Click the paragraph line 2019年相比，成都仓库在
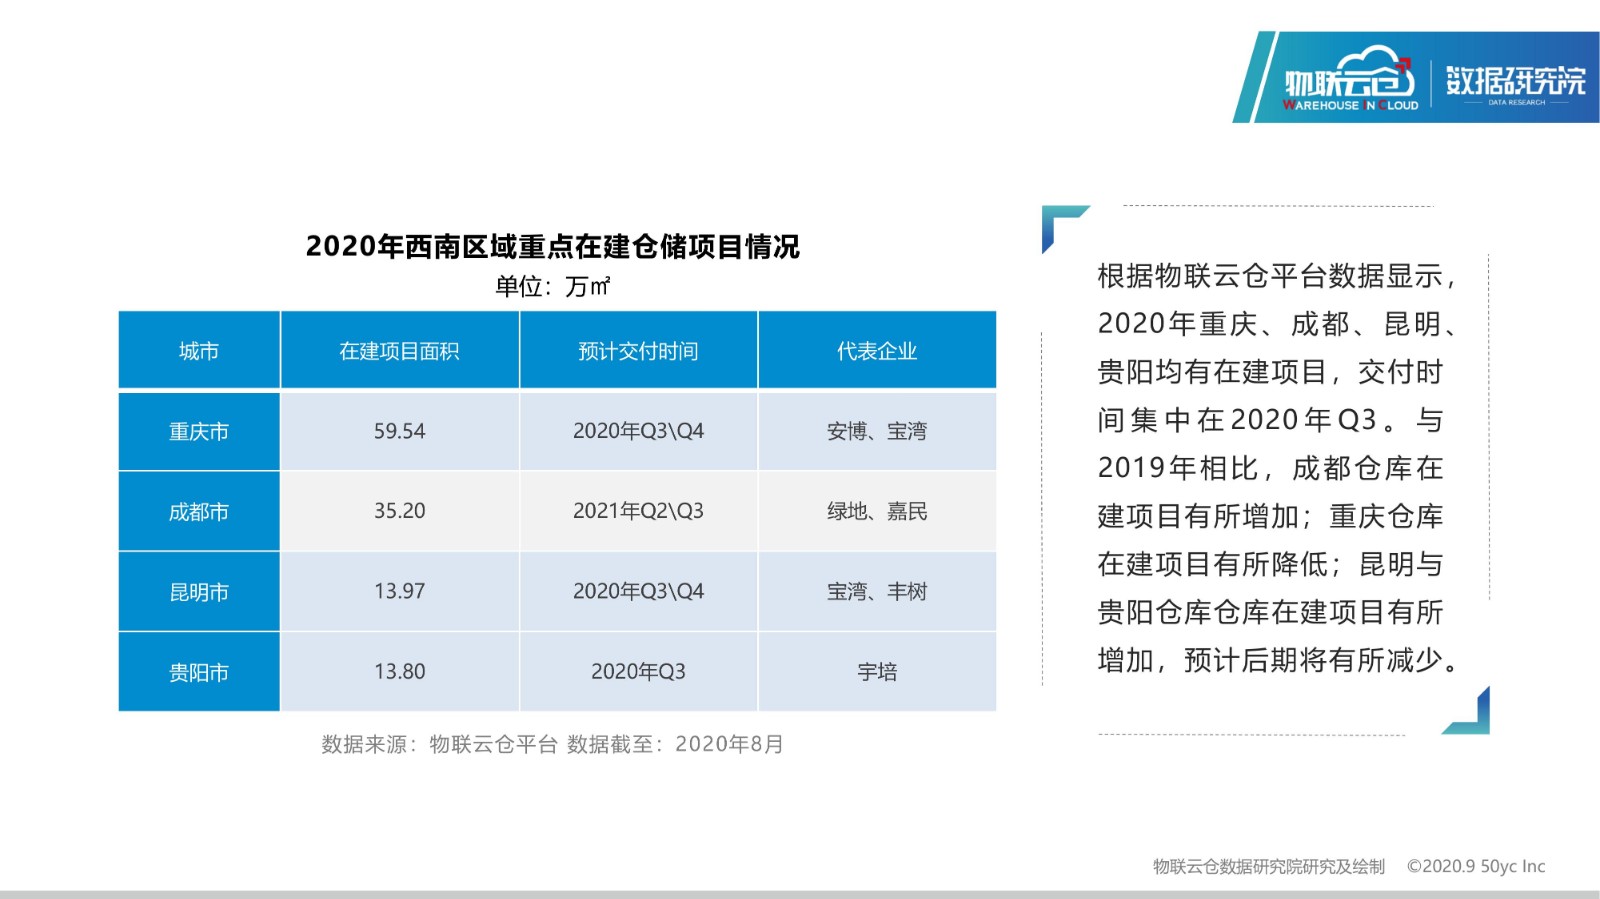 [1271, 468]
